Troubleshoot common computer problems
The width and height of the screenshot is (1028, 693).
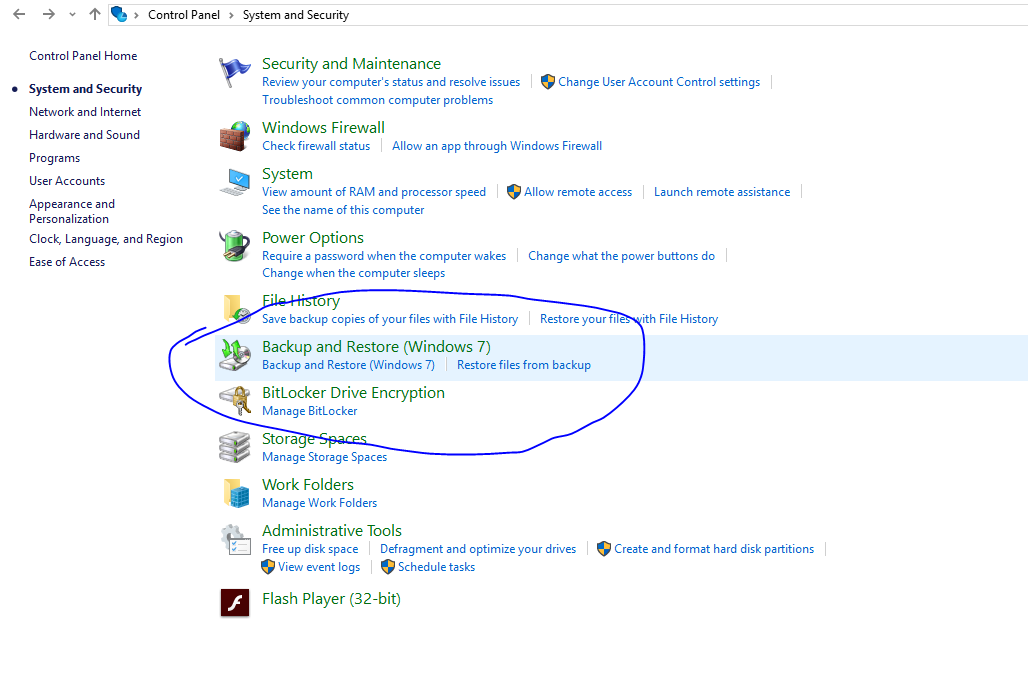point(378,100)
